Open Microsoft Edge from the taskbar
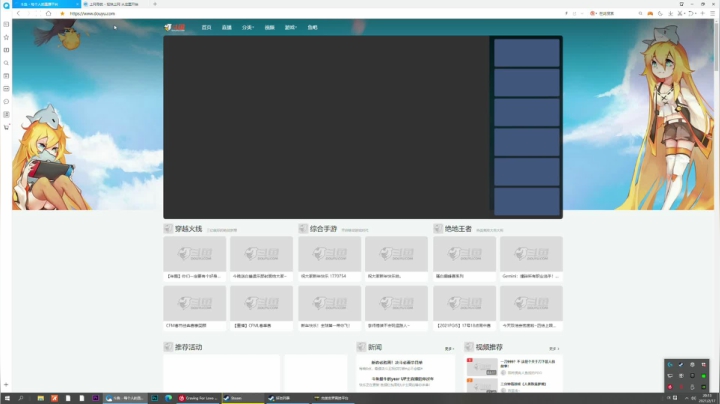Screen dimensions: 720x404 [x=169, y=398]
